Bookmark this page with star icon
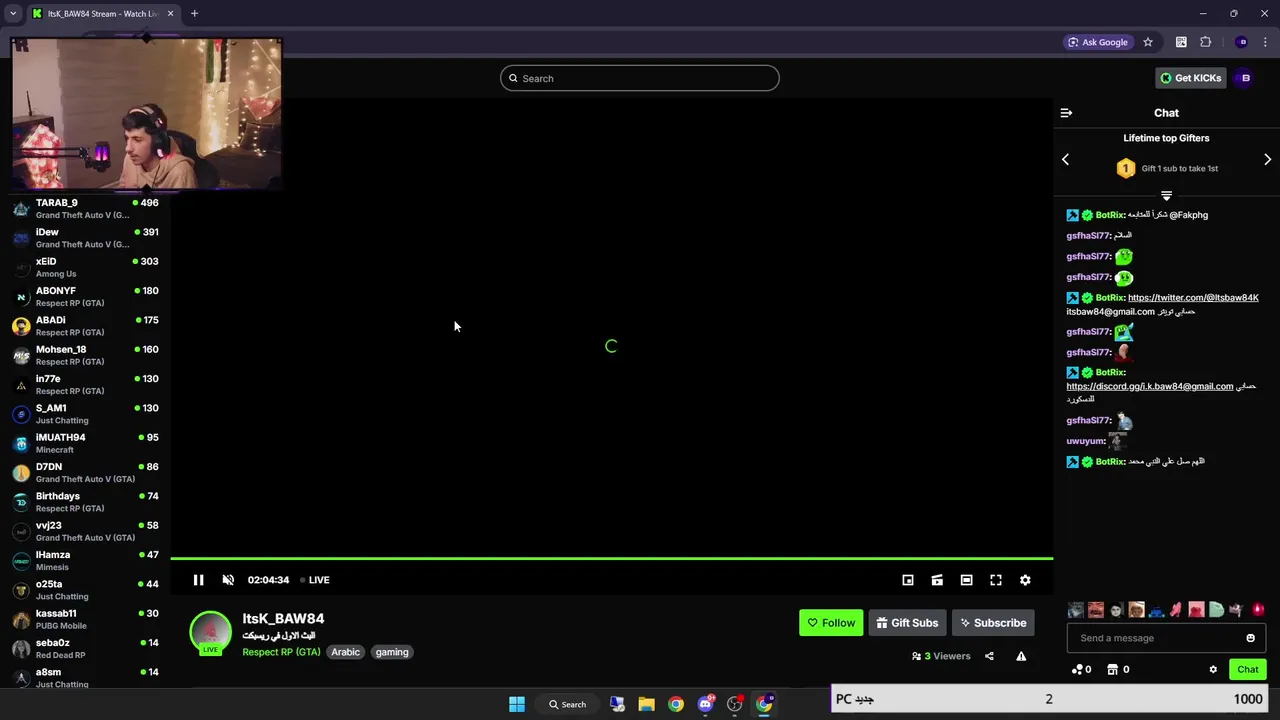This screenshot has width=1280, height=720. 1148,42
